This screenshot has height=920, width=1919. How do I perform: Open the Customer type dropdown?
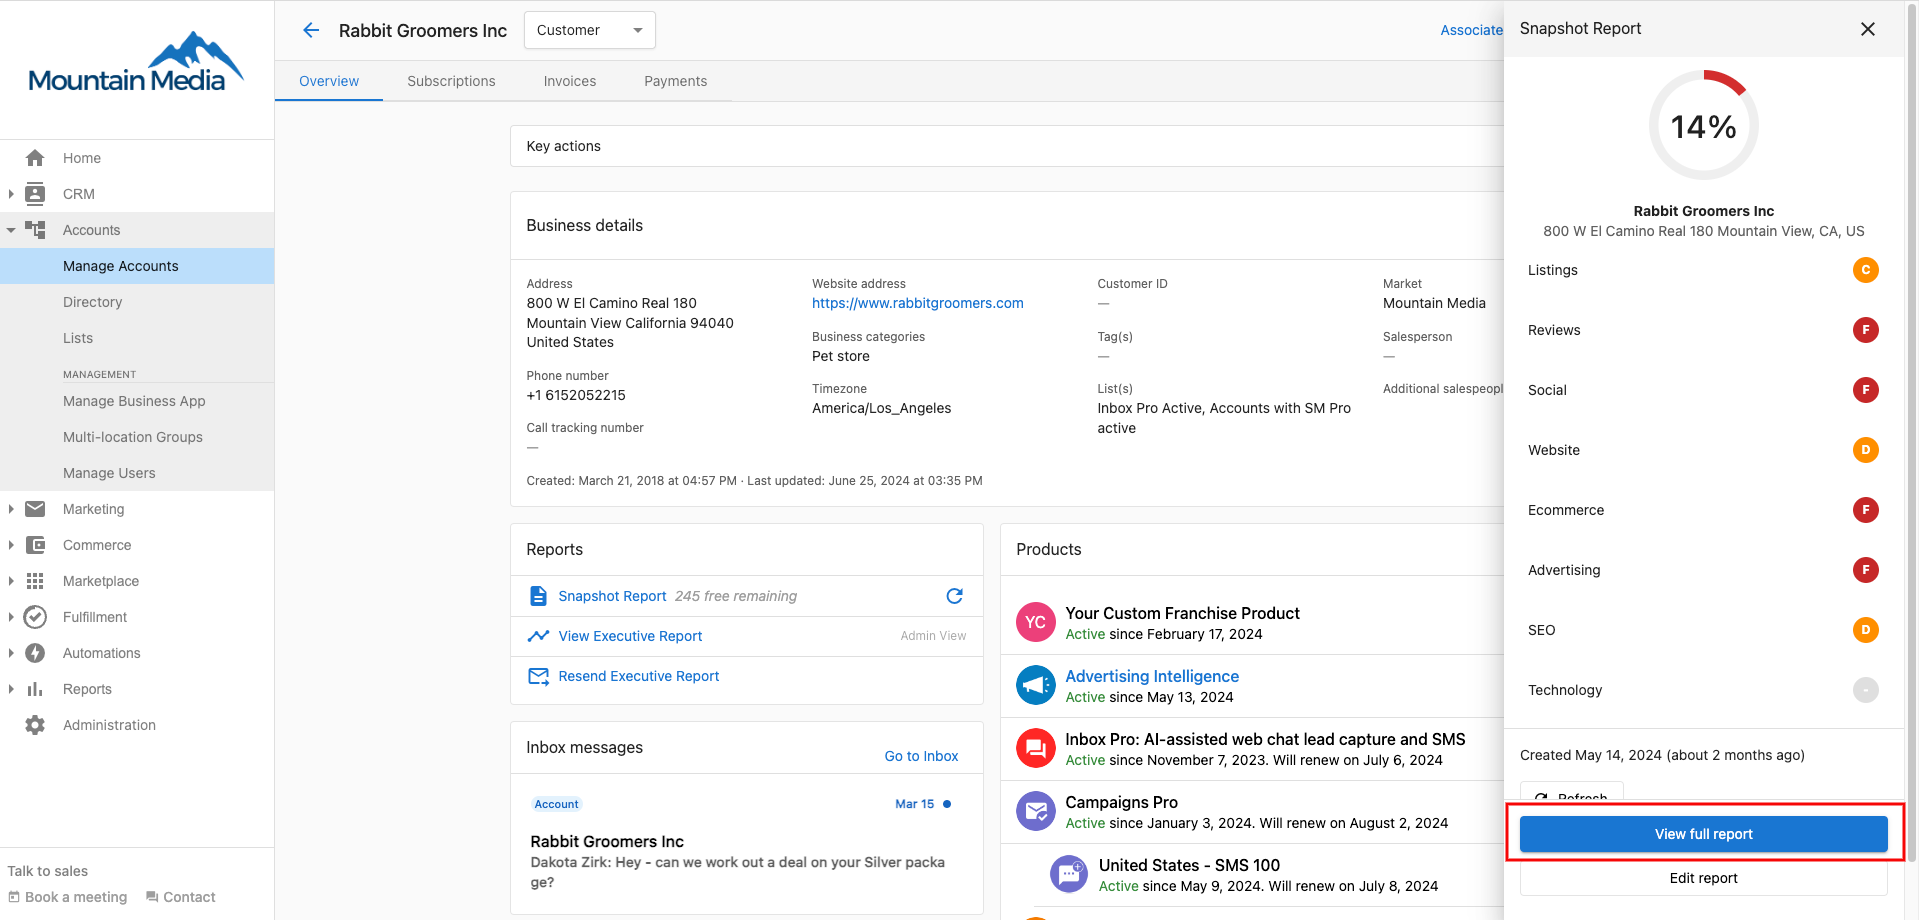click(x=590, y=30)
